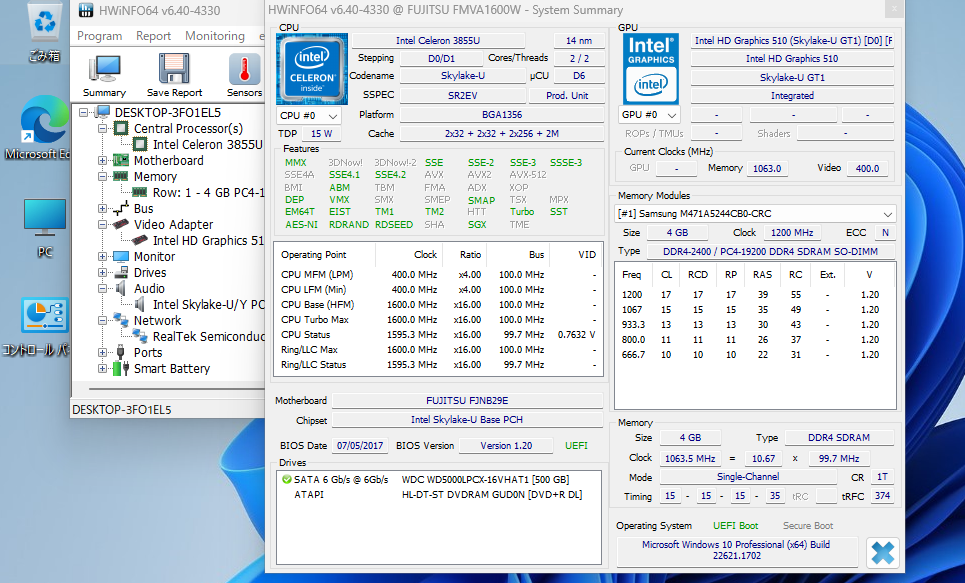The height and width of the screenshot is (583, 965).
Task: Open the GPU #0 selector dropdown
Action: coord(651,115)
